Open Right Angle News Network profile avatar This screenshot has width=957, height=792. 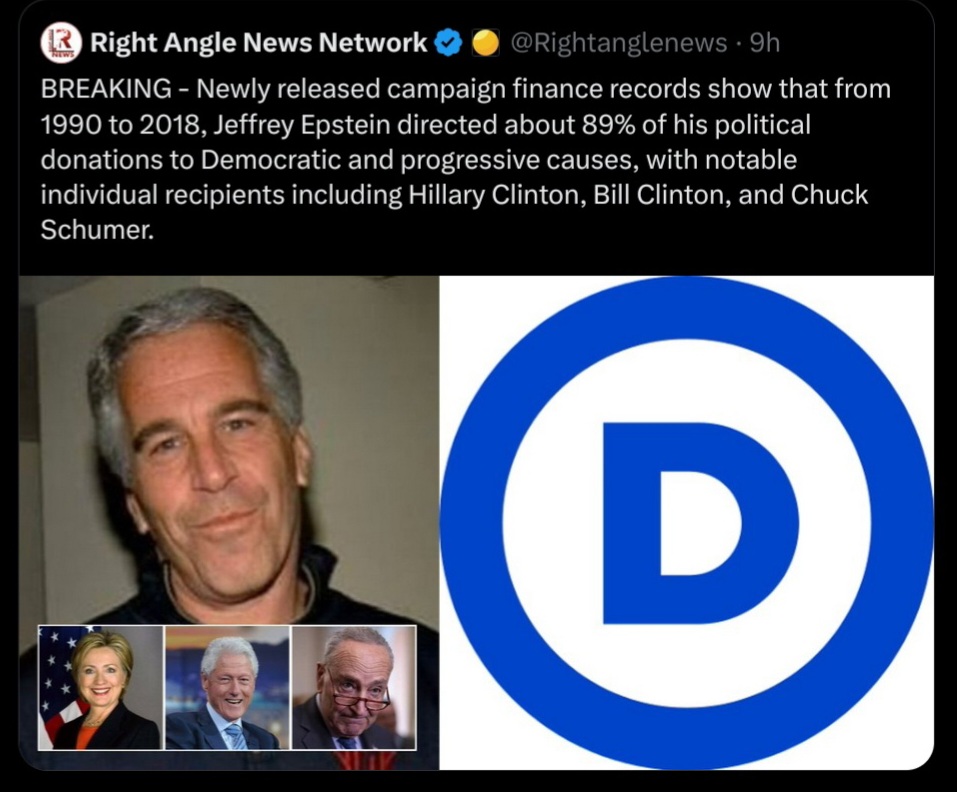click(60, 43)
